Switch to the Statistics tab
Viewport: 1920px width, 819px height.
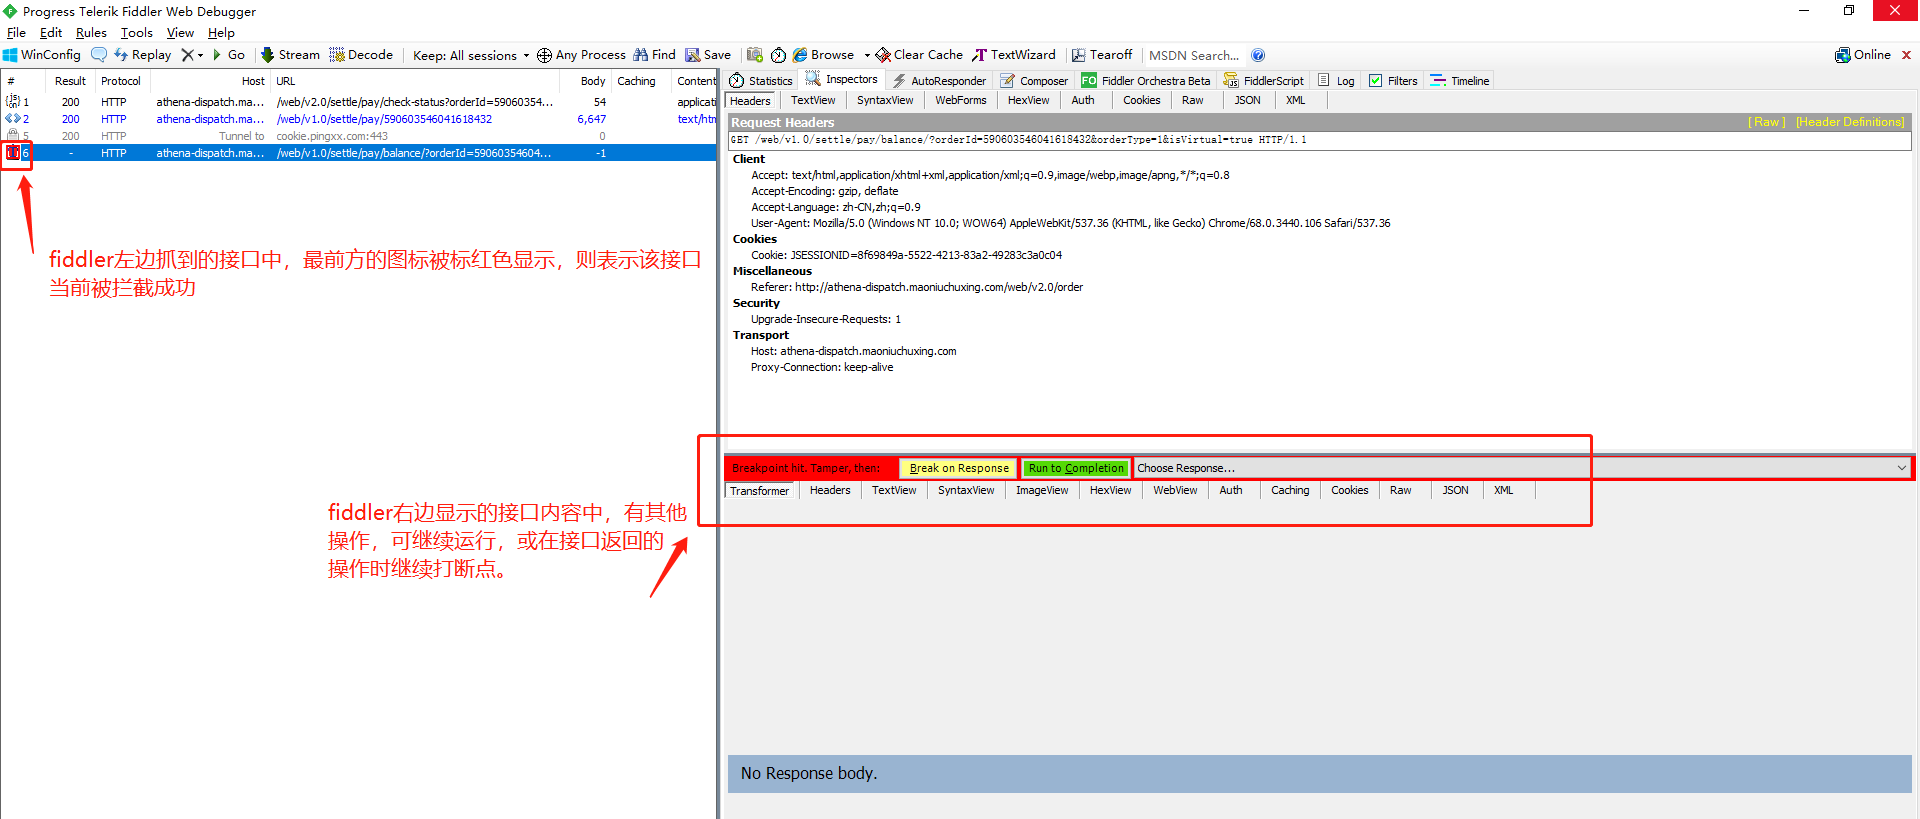pos(761,81)
